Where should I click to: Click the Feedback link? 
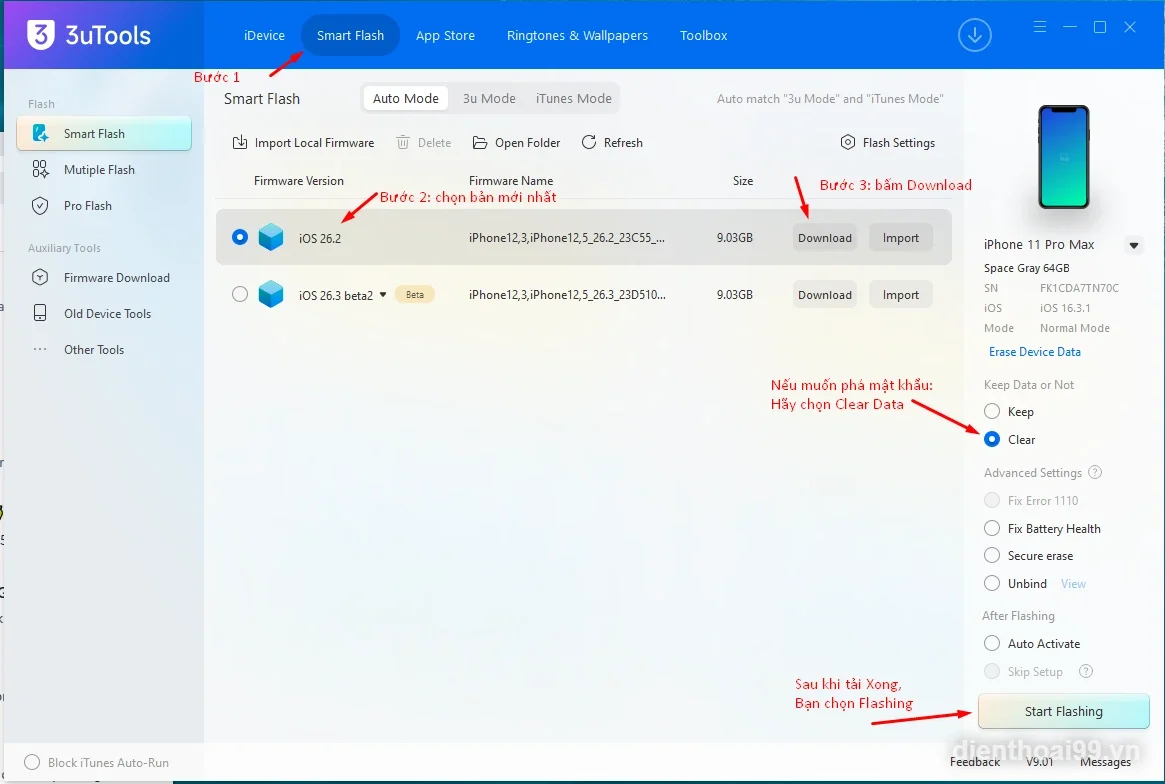click(x=975, y=762)
